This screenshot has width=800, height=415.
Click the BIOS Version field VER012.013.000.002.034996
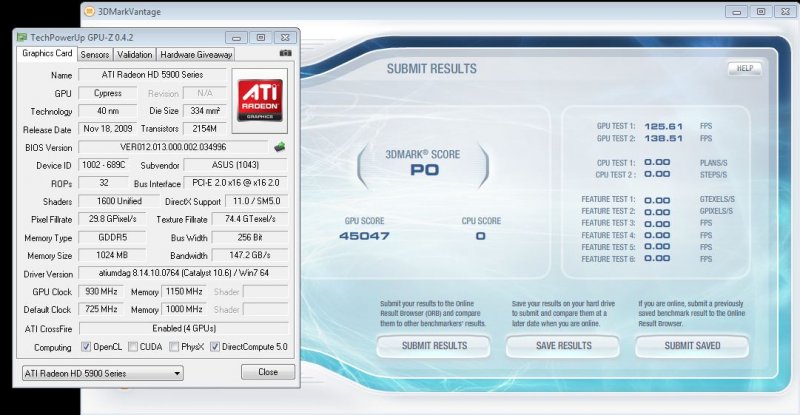173,147
